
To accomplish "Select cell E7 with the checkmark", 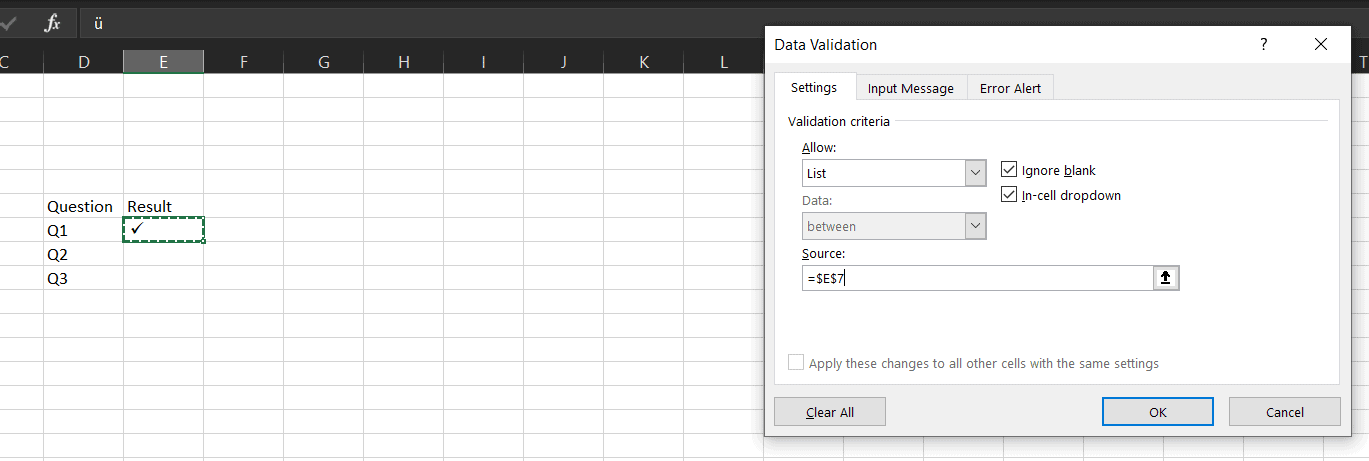I will click(x=163, y=230).
